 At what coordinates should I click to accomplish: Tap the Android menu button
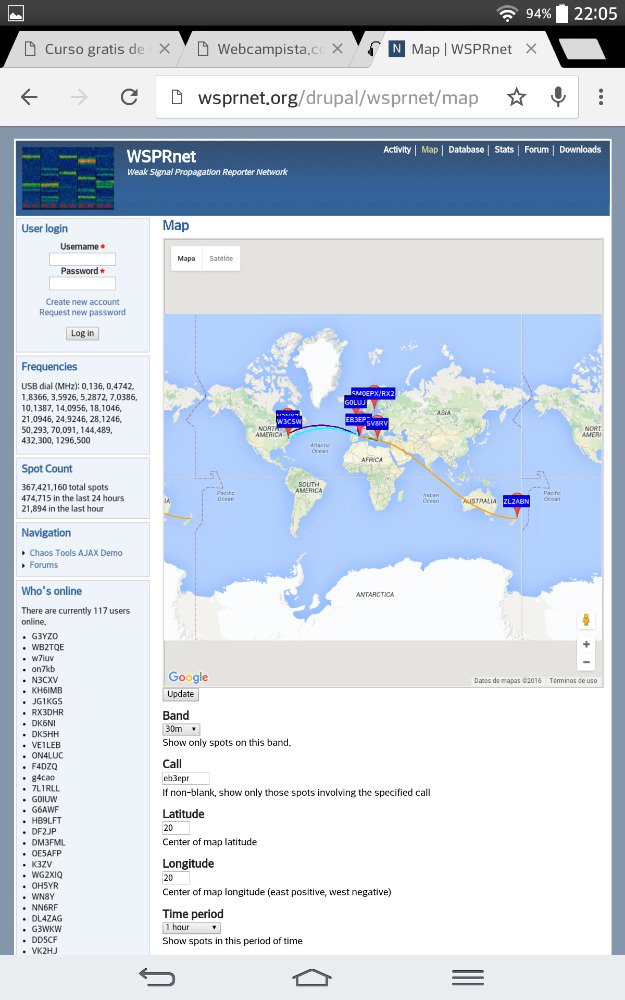pos(467,977)
